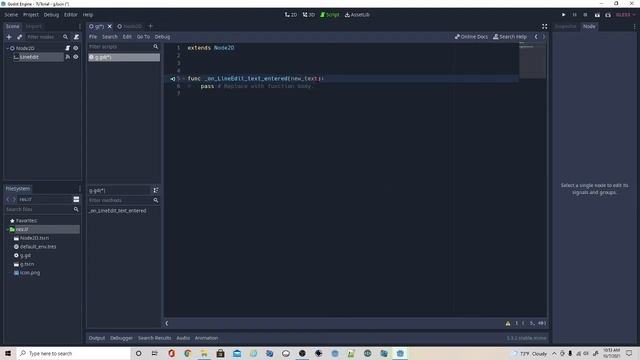Click the signal connection icon at line 5
The height and width of the screenshot is (360, 640).
173,79
